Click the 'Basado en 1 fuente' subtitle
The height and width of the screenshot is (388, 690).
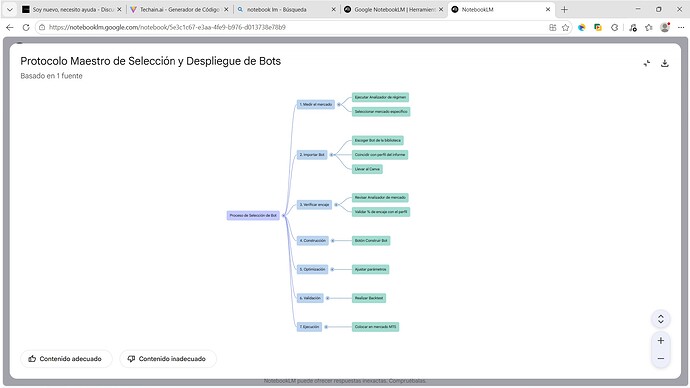pos(51,76)
